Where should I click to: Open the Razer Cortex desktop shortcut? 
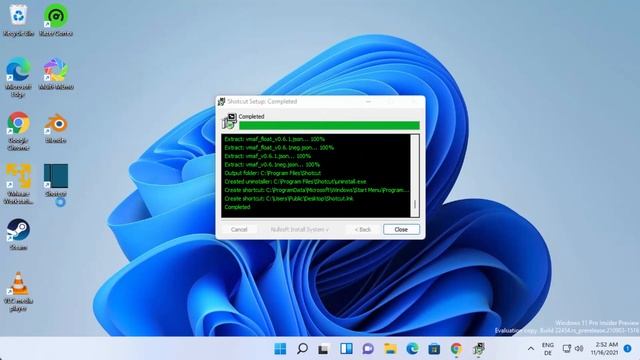pyautogui.click(x=56, y=20)
